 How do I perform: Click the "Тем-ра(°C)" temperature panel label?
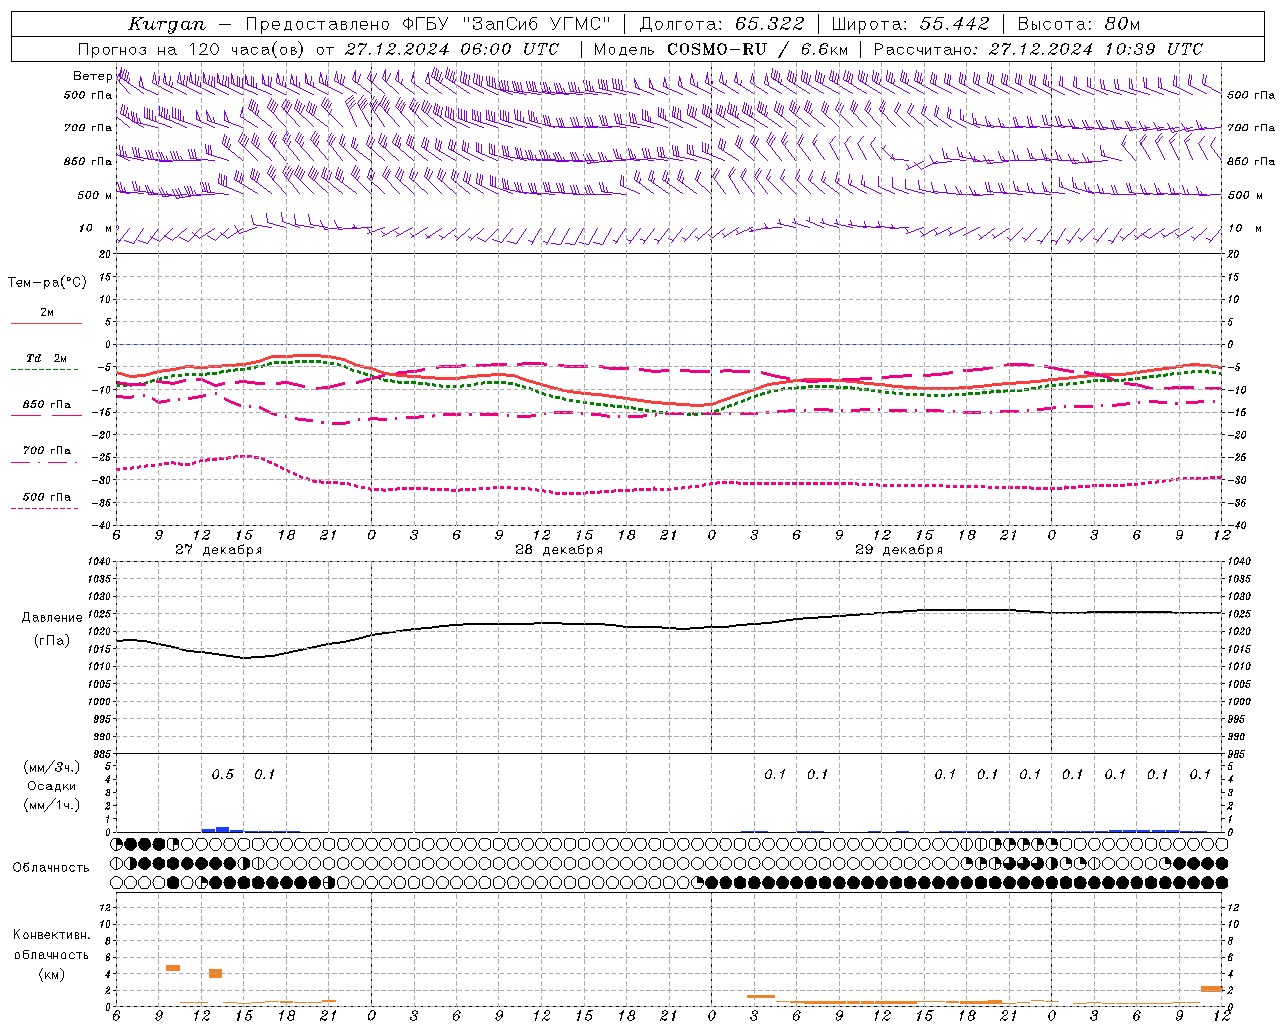(x=47, y=283)
